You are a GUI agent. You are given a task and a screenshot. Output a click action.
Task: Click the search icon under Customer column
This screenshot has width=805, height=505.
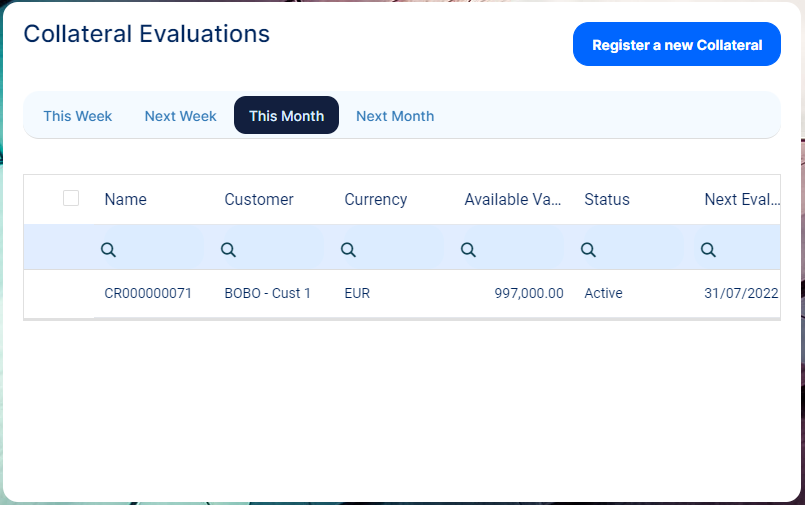pos(228,250)
